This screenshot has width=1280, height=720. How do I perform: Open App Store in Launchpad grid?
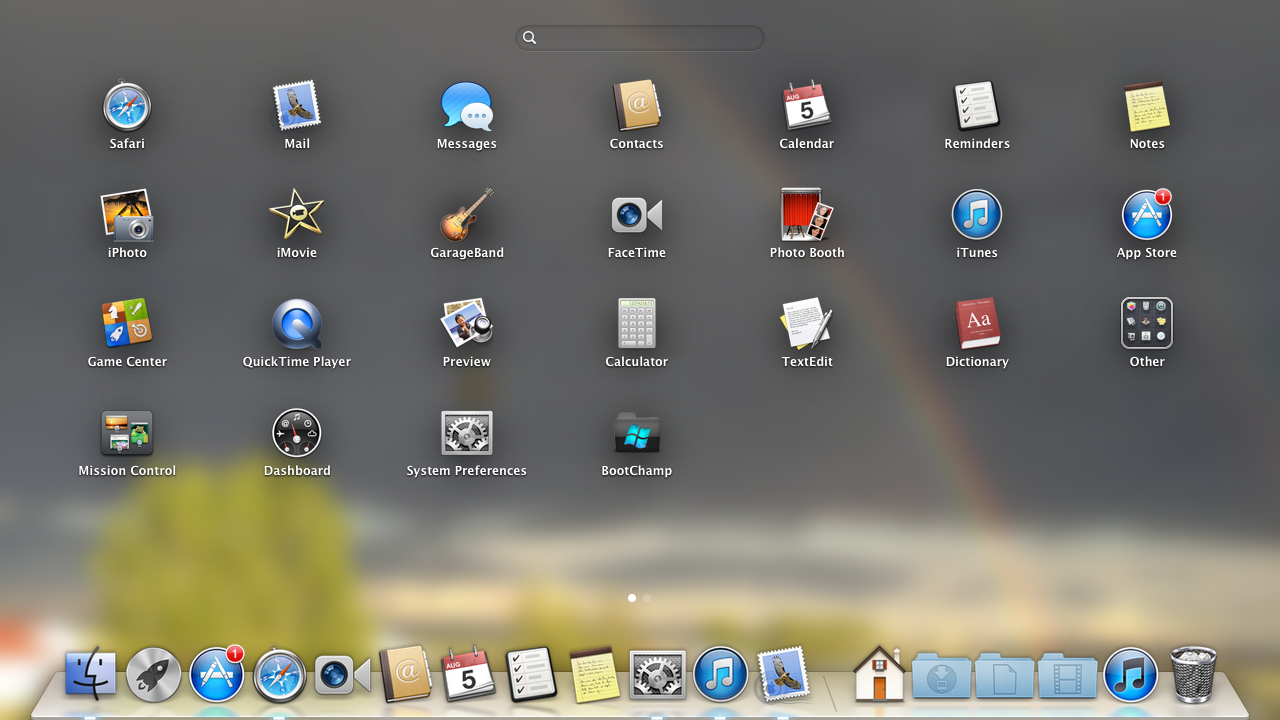point(1147,215)
